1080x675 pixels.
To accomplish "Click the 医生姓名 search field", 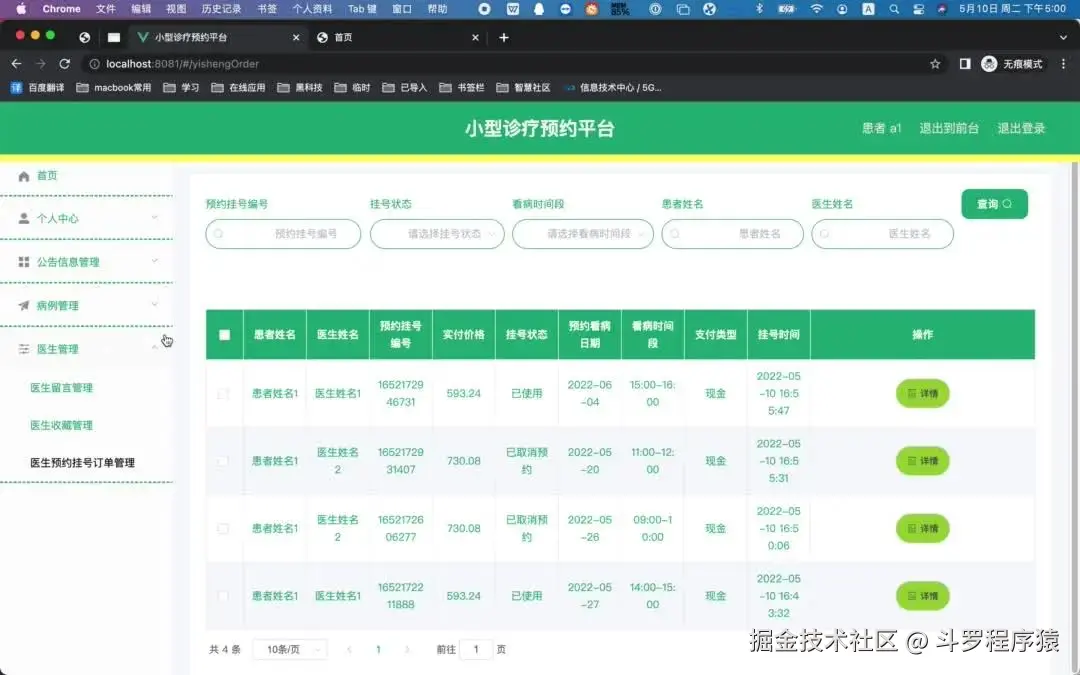I will (x=882, y=234).
